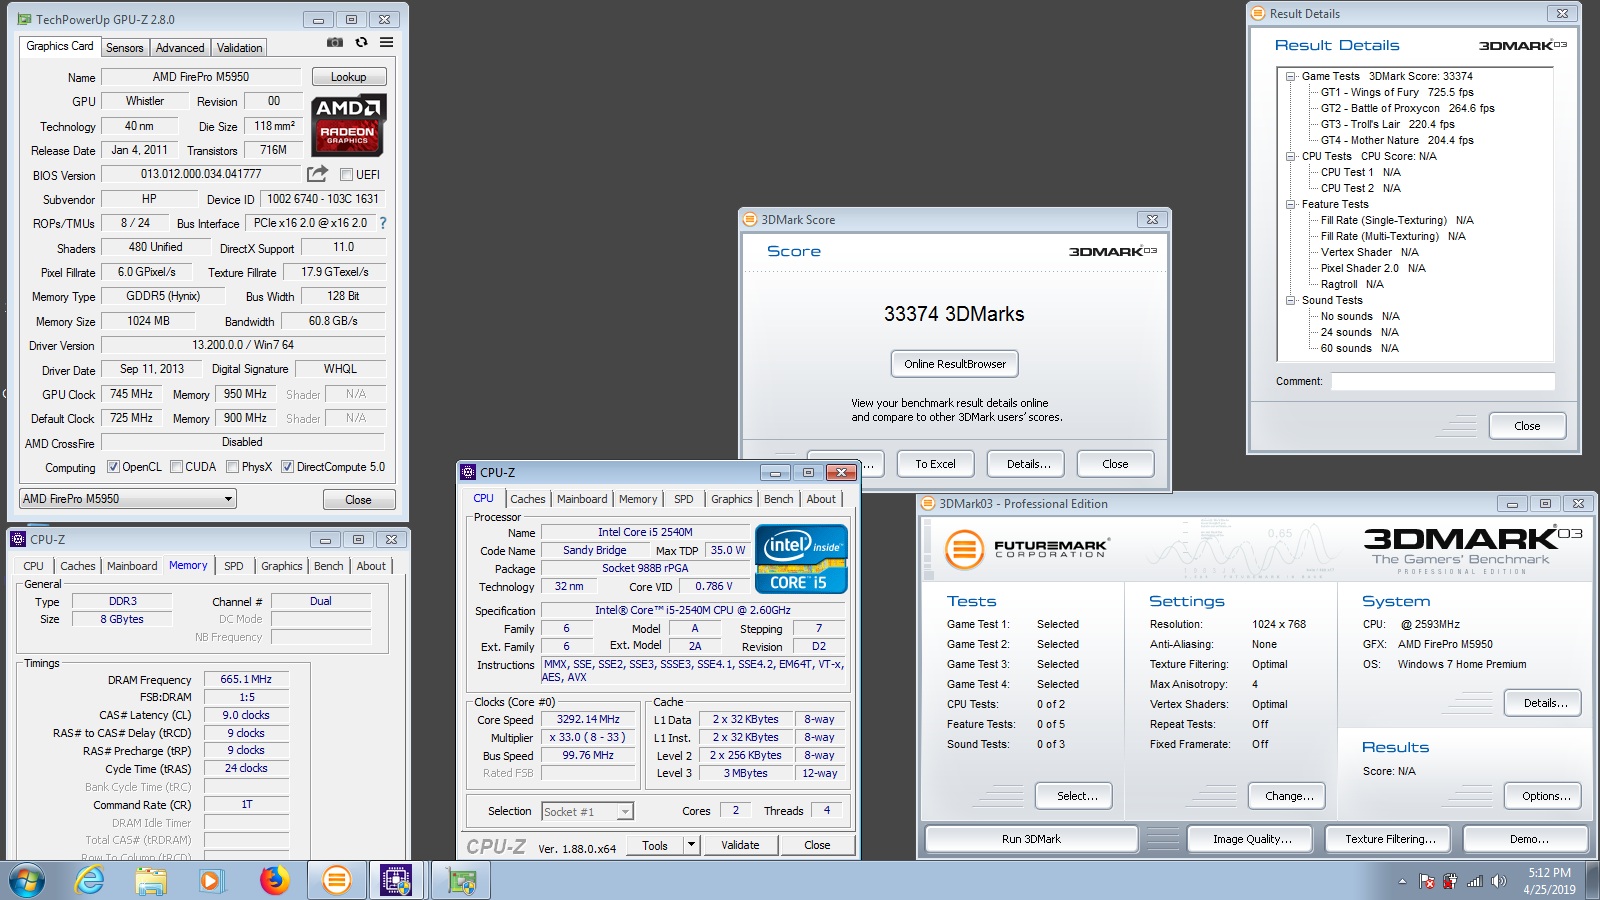Switch to GPU-Z Validation tab
Viewport: 1600px width, 900px height.
(240, 47)
